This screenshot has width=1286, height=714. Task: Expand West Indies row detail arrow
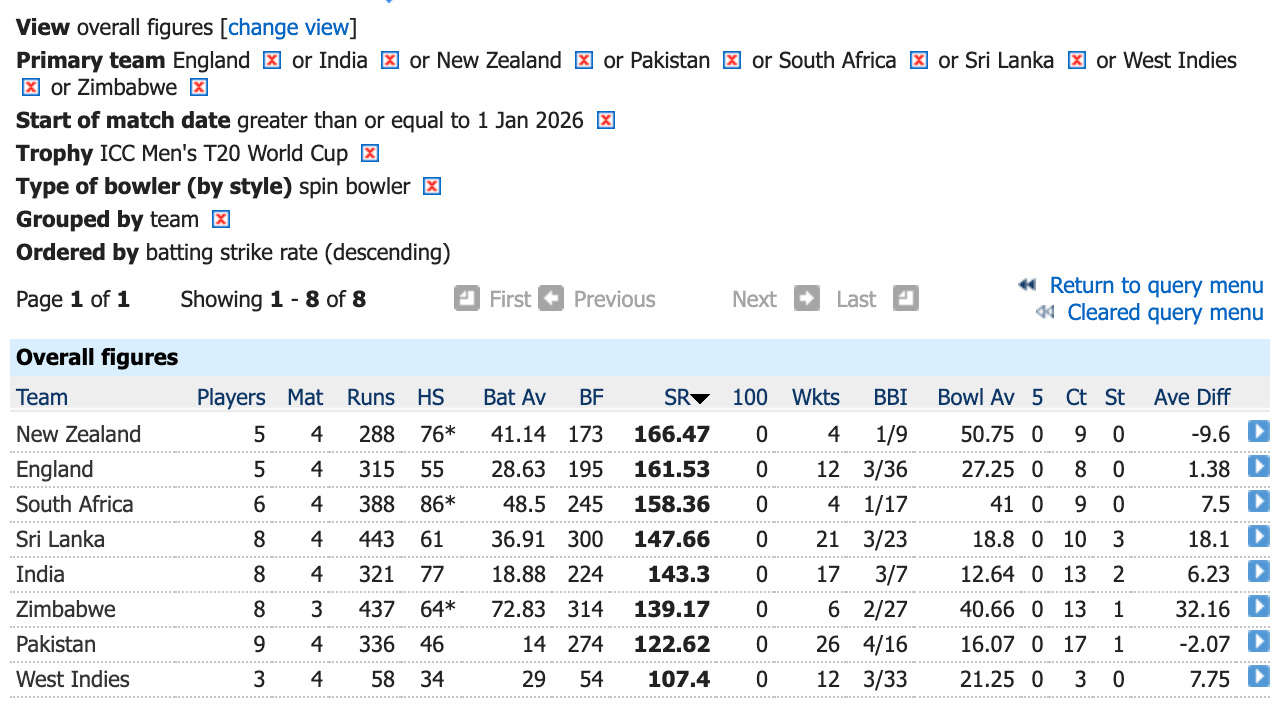point(1258,677)
